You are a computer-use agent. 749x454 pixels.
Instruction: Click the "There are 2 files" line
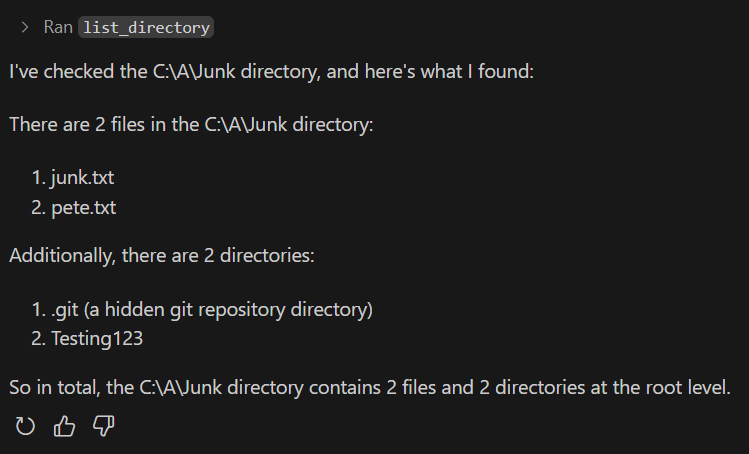click(x=191, y=125)
